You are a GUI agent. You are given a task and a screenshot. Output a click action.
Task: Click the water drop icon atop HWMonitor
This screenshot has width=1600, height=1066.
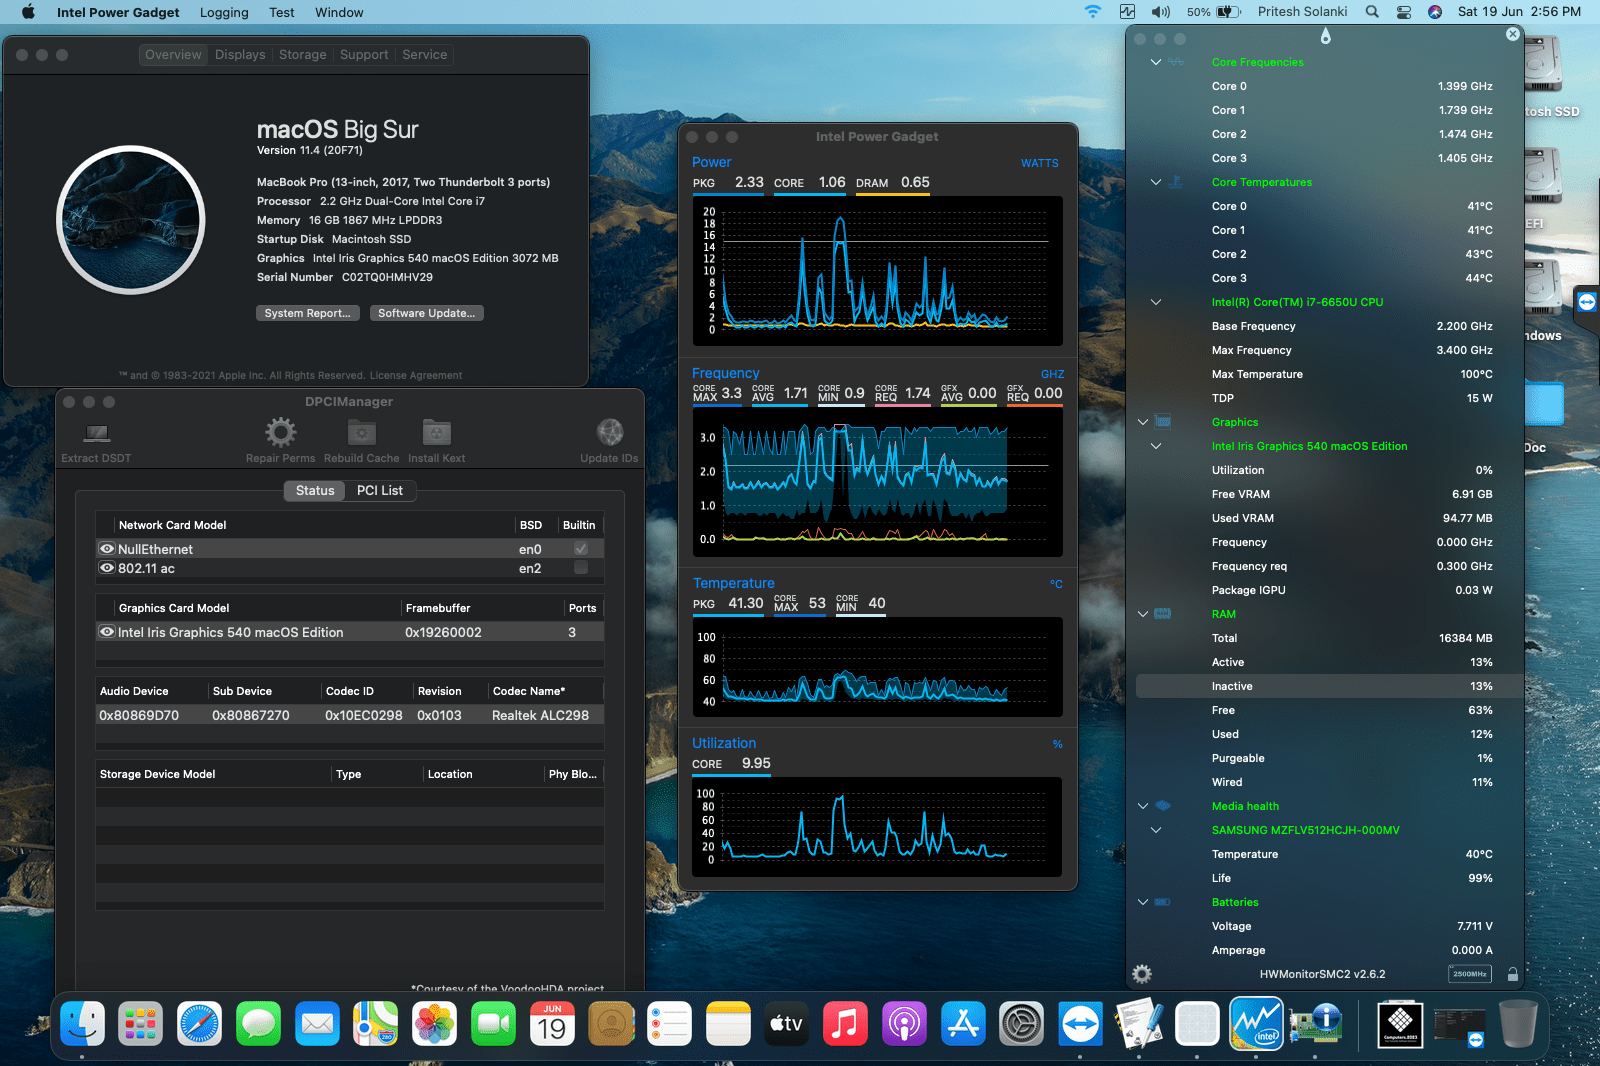click(1325, 37)
